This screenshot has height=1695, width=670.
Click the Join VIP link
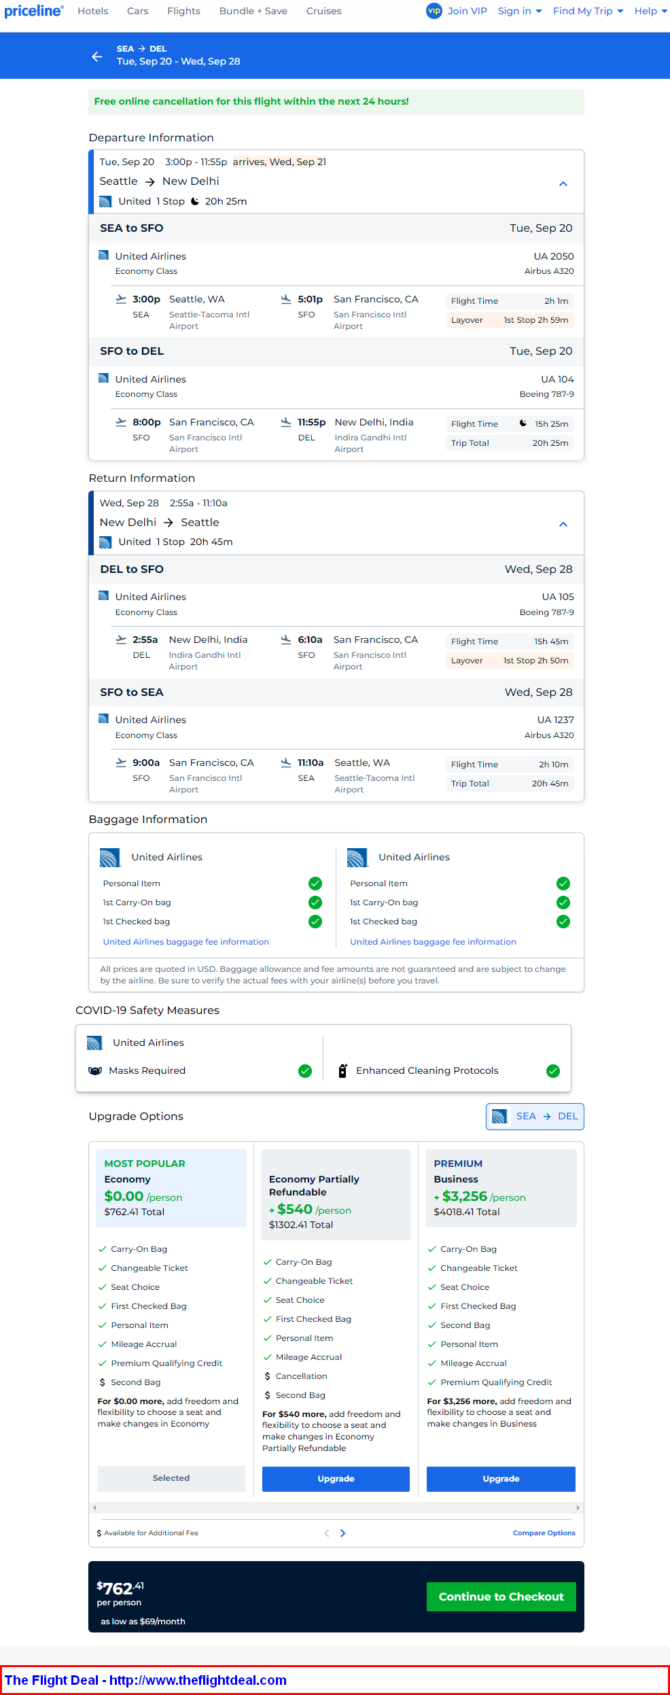coord(467,11)
